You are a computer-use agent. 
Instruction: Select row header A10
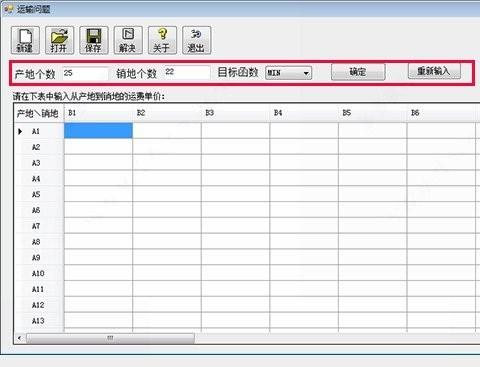pos(39,273)
